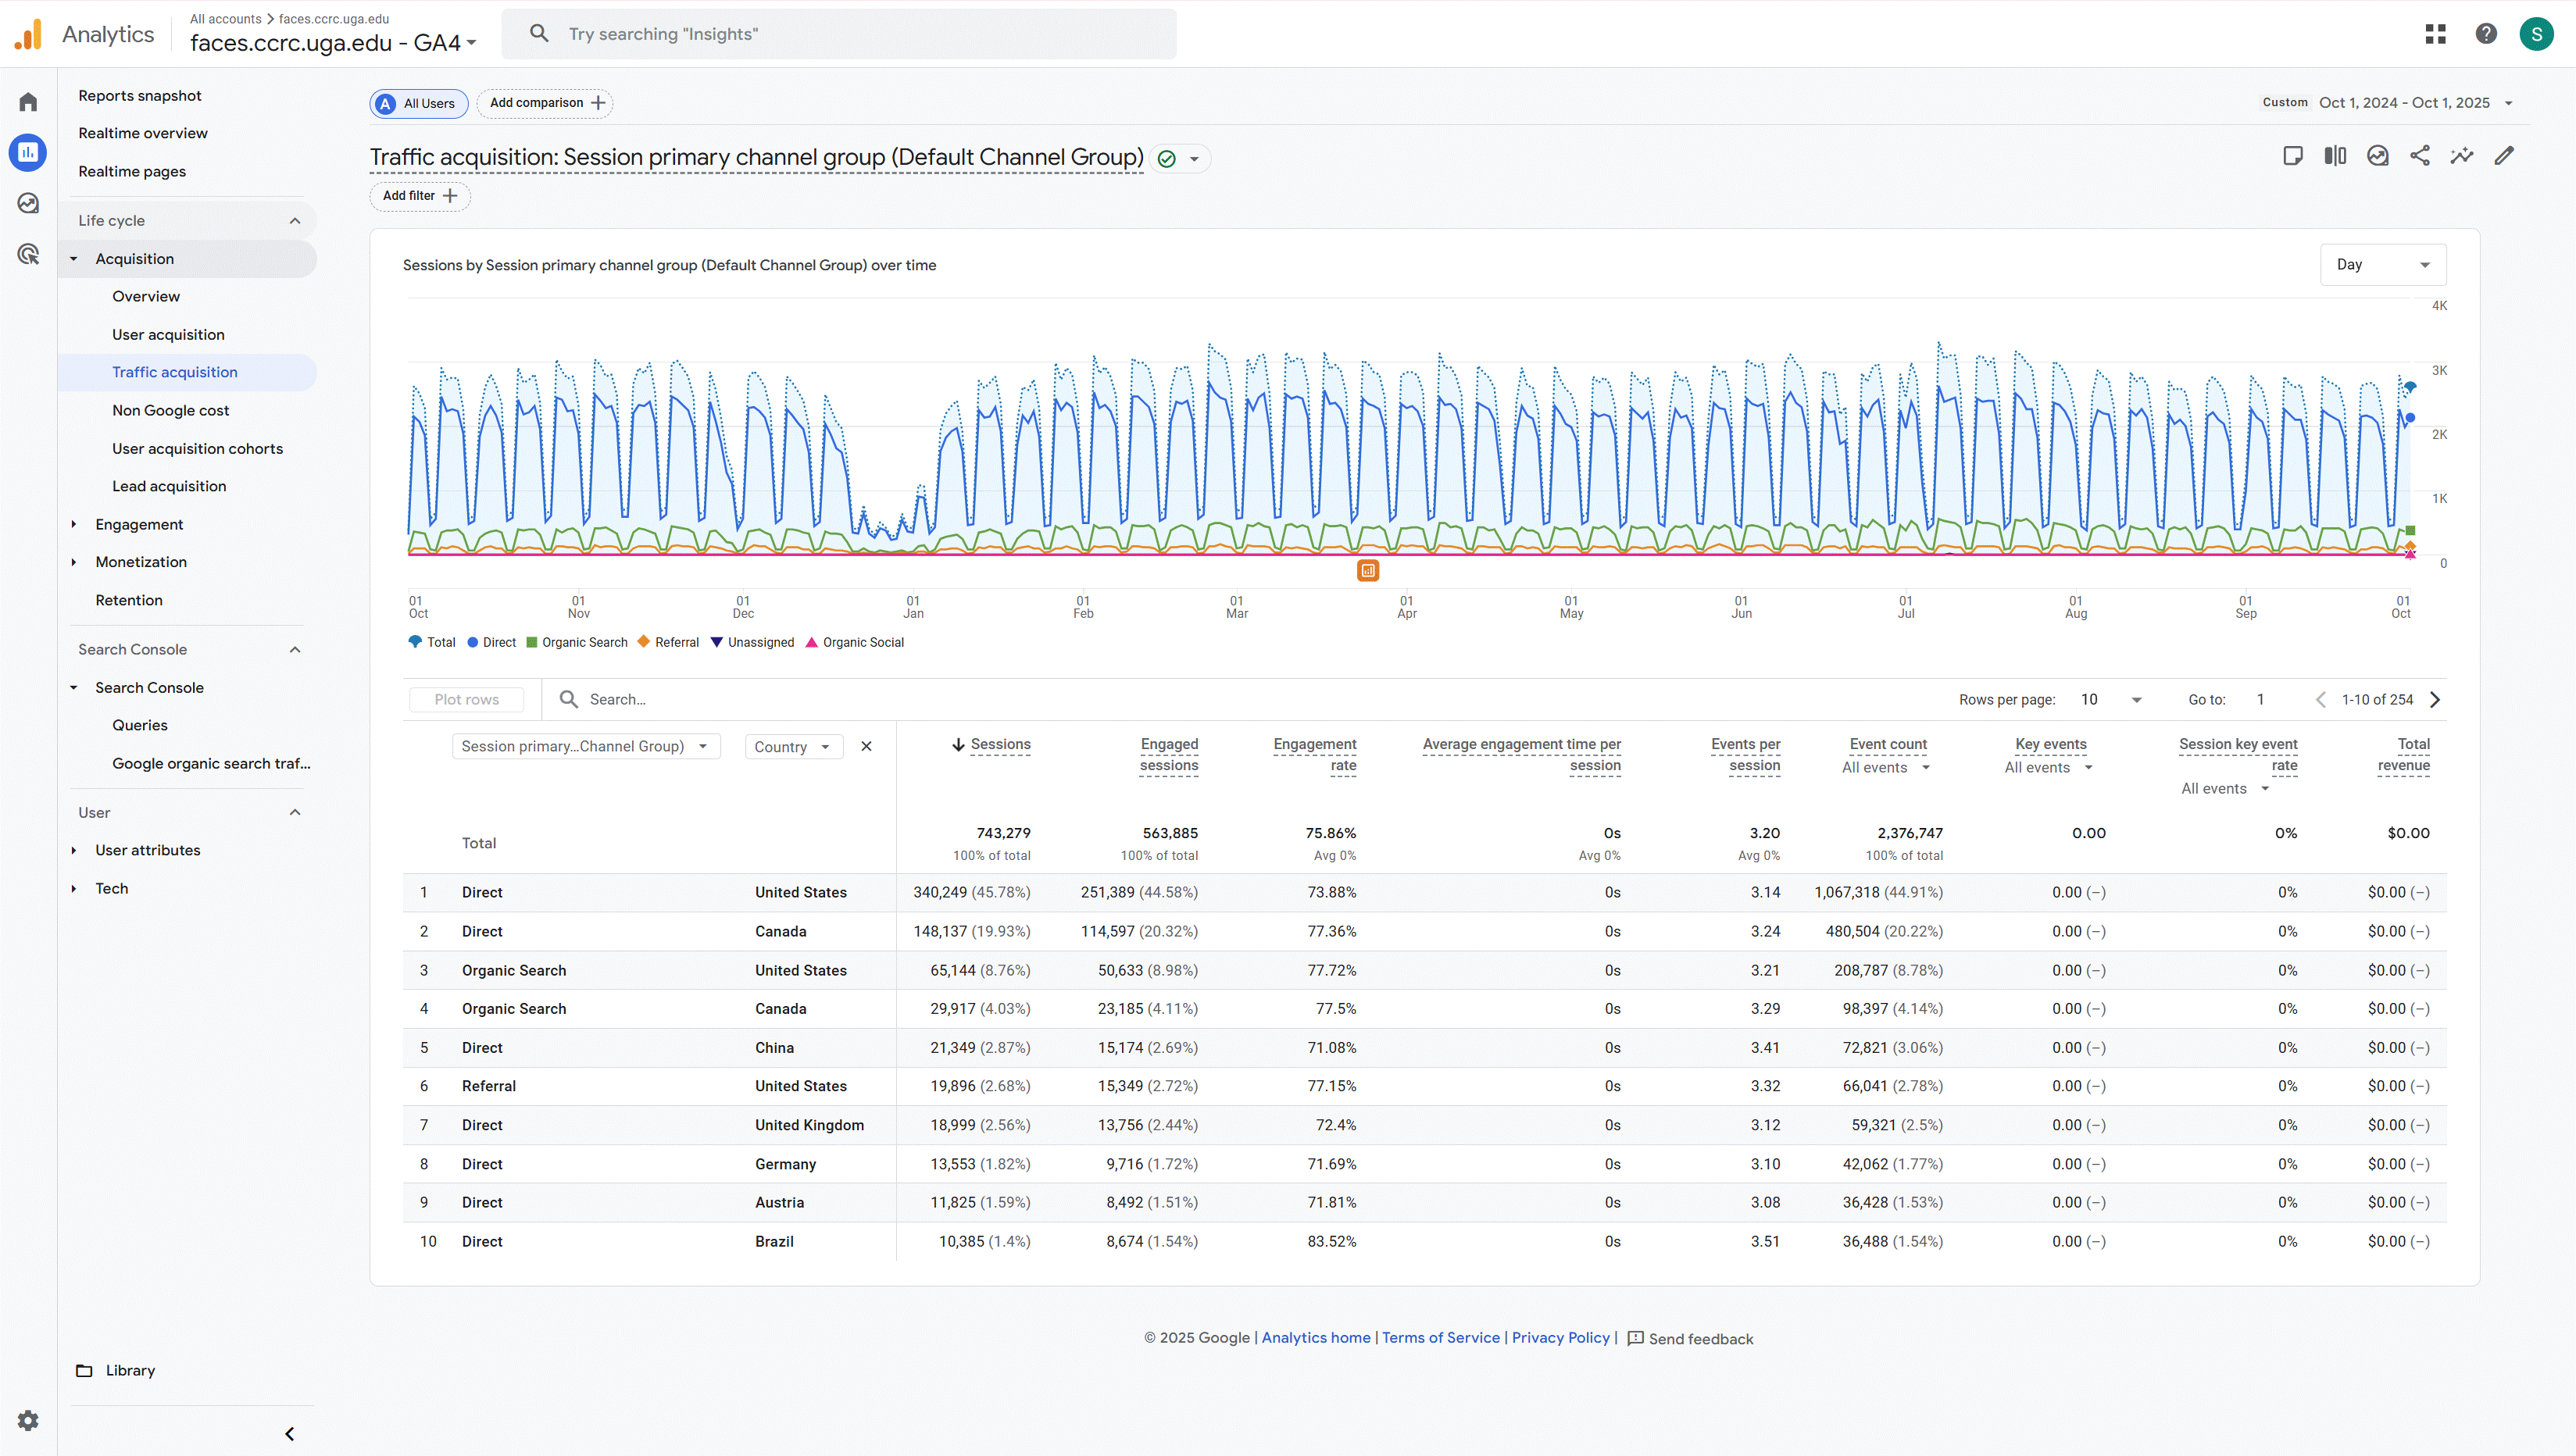Collapse the Life cycle section
This screenshot has height=1456, width=2576.
294,221
